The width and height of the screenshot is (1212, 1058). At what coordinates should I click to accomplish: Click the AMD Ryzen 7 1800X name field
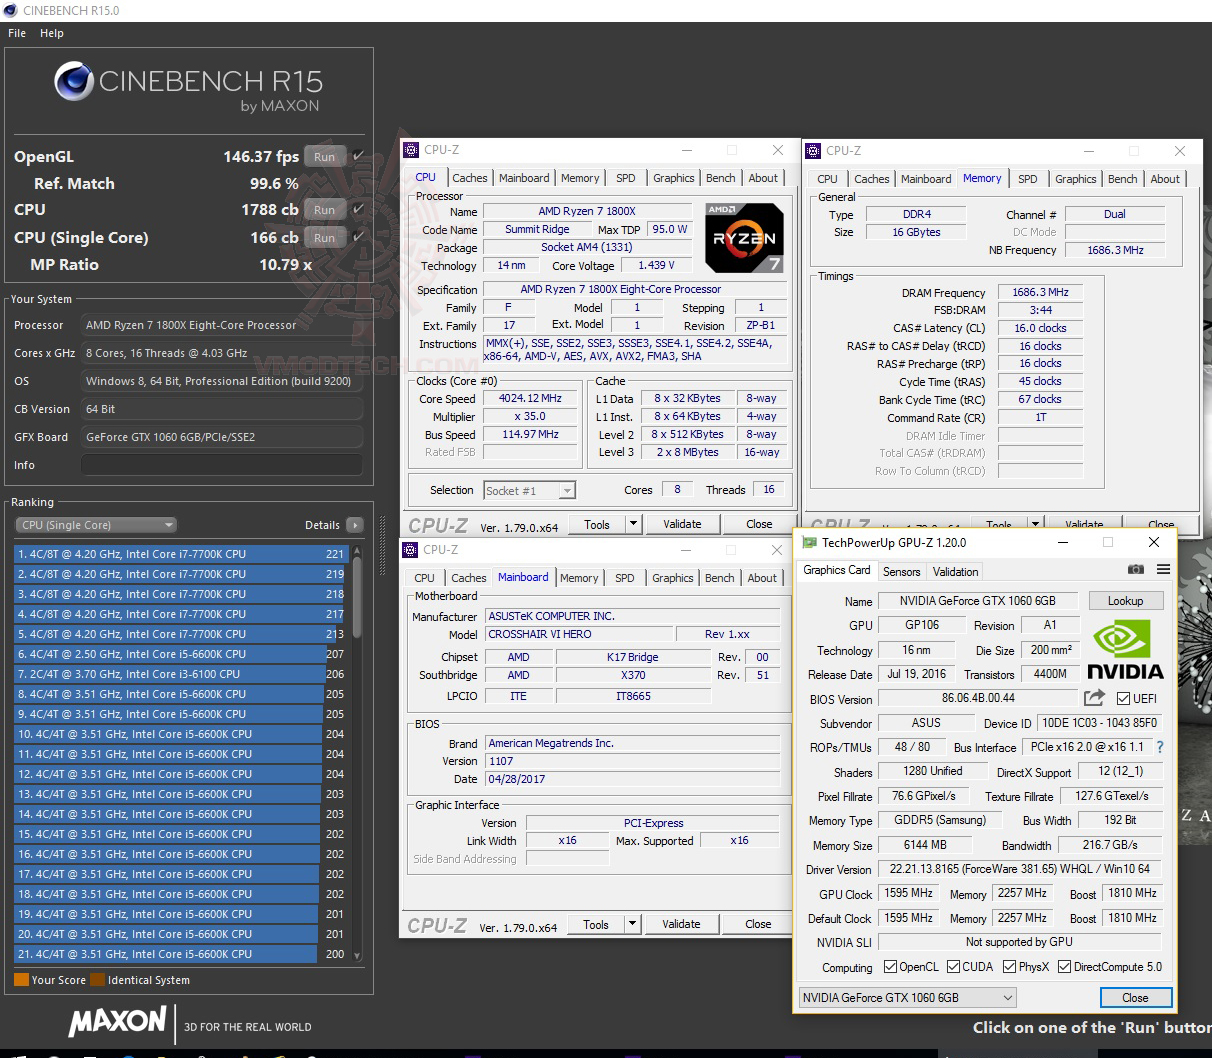(x=587, y=211)
